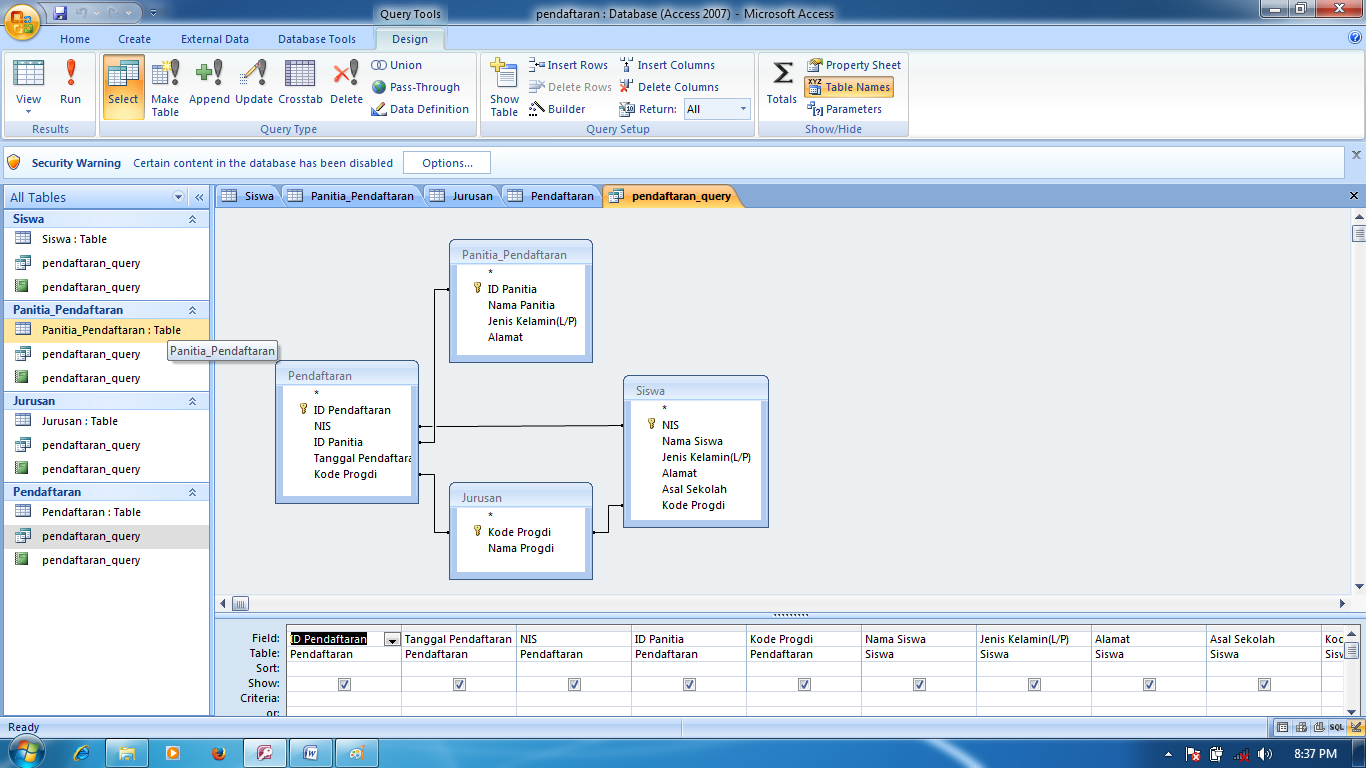Click the Security Warning Options button

447,163
